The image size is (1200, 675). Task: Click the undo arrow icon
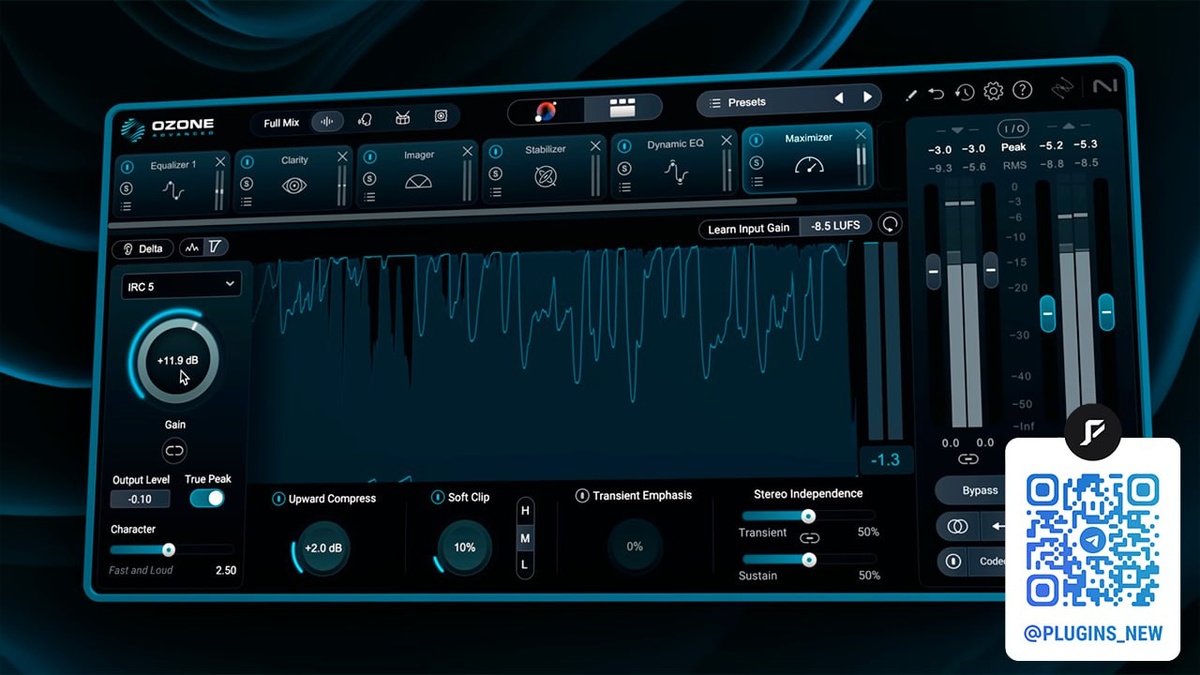point(936,93)
